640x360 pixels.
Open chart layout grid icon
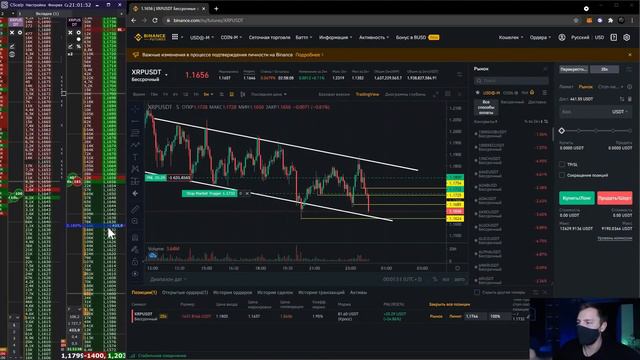pos(448,94)
